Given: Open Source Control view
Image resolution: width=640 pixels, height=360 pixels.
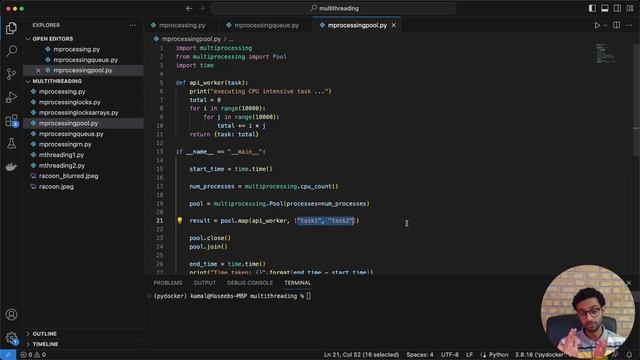Looking at the screenshot, I should click(x=11, y=74).
